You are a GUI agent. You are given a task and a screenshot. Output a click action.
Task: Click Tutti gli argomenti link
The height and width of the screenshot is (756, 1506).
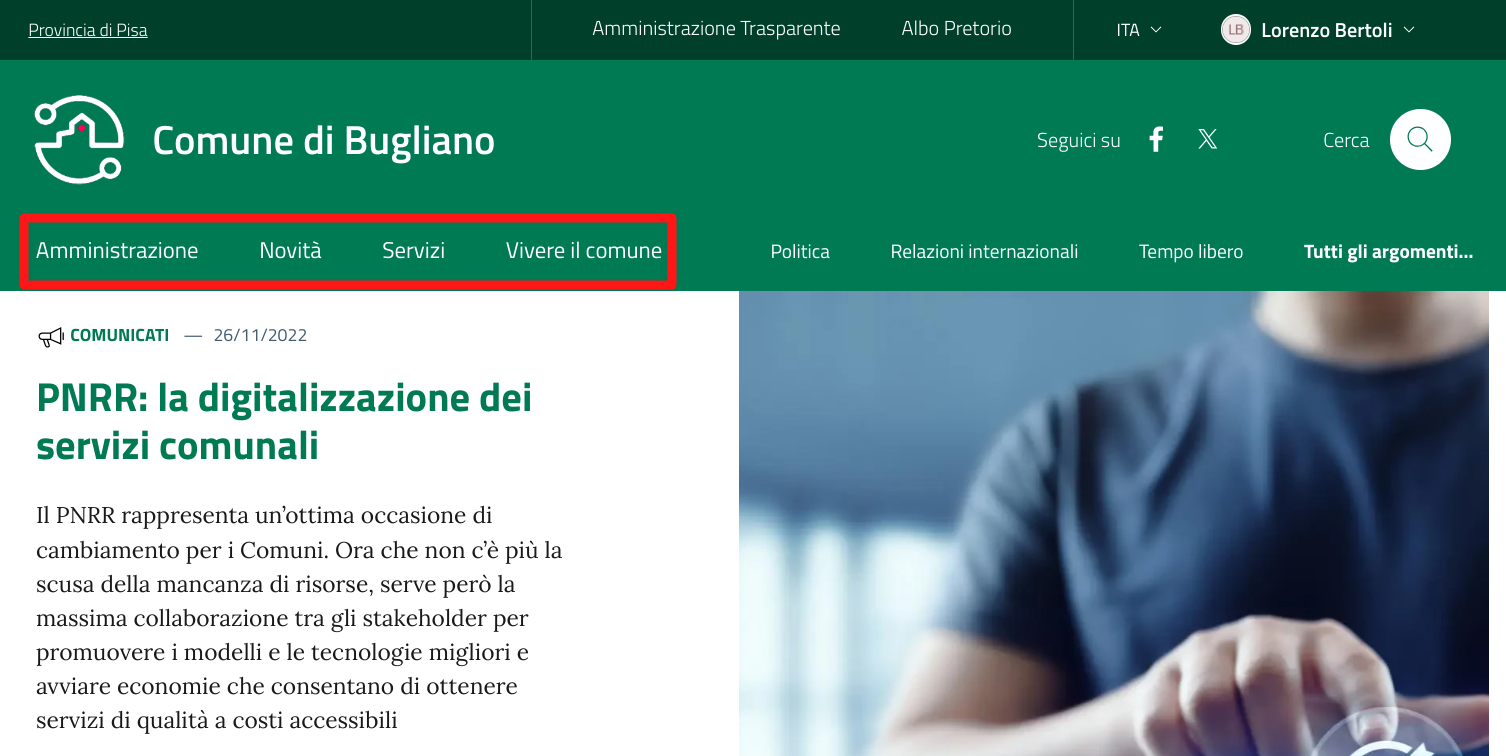[1388, 252]
